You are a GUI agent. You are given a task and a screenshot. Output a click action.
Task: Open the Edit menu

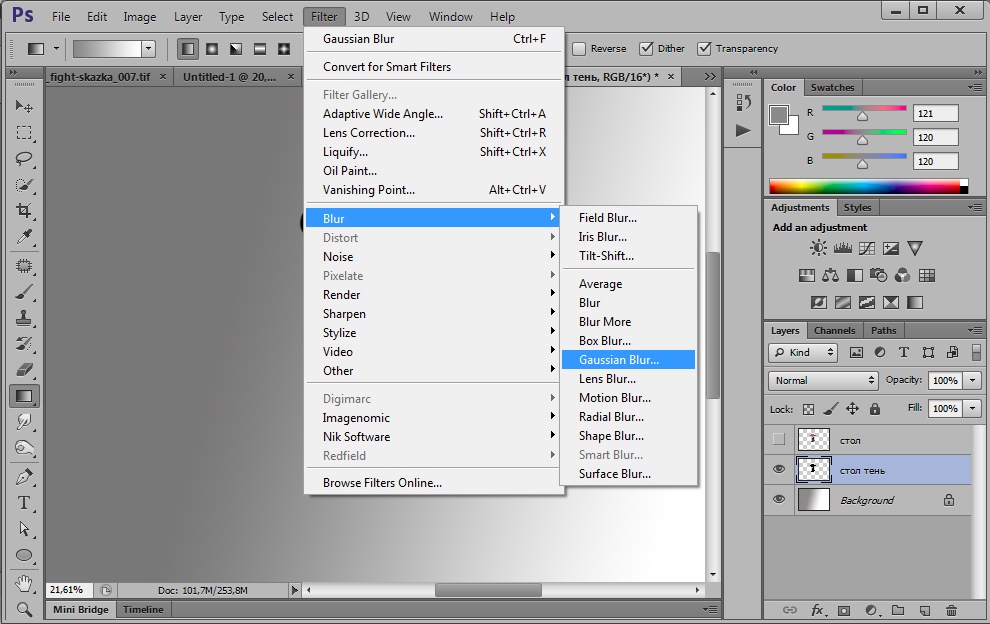point(97,16)
